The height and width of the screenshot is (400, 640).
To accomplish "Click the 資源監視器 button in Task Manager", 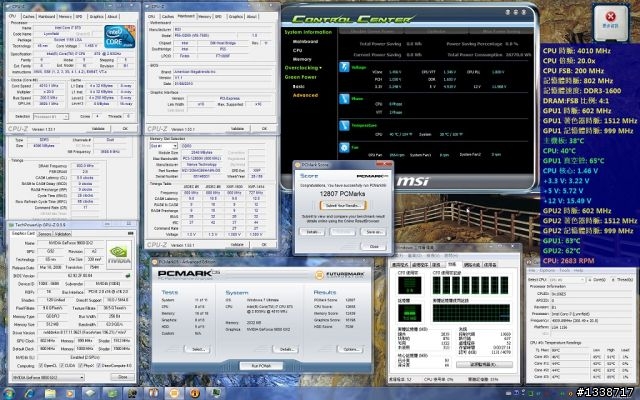I will [x=484, y=364].
